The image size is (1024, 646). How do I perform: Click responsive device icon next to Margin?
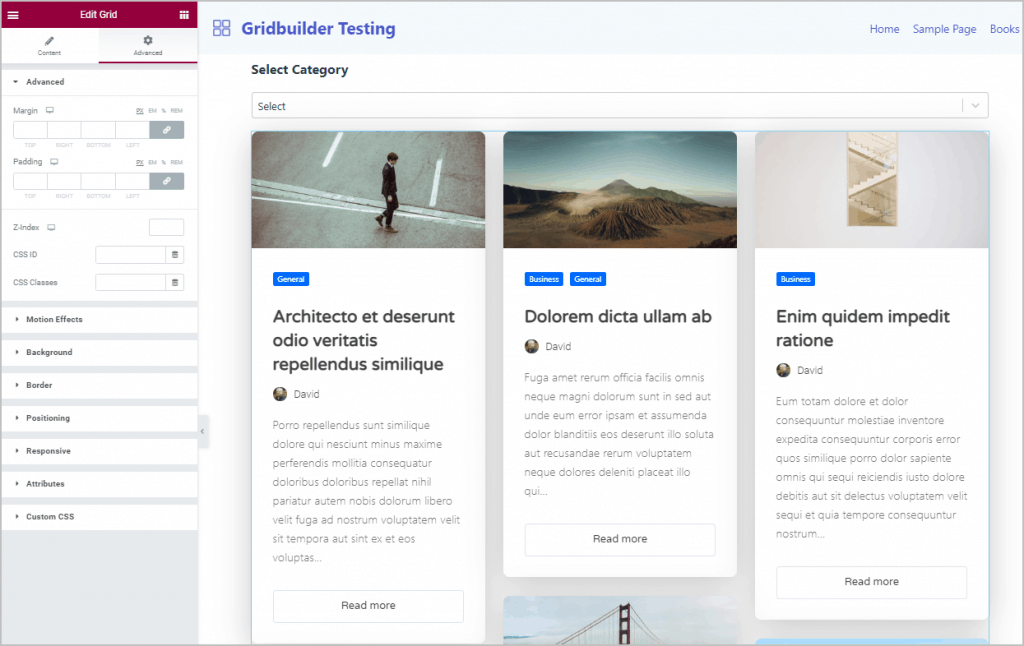tap(49, 110)
